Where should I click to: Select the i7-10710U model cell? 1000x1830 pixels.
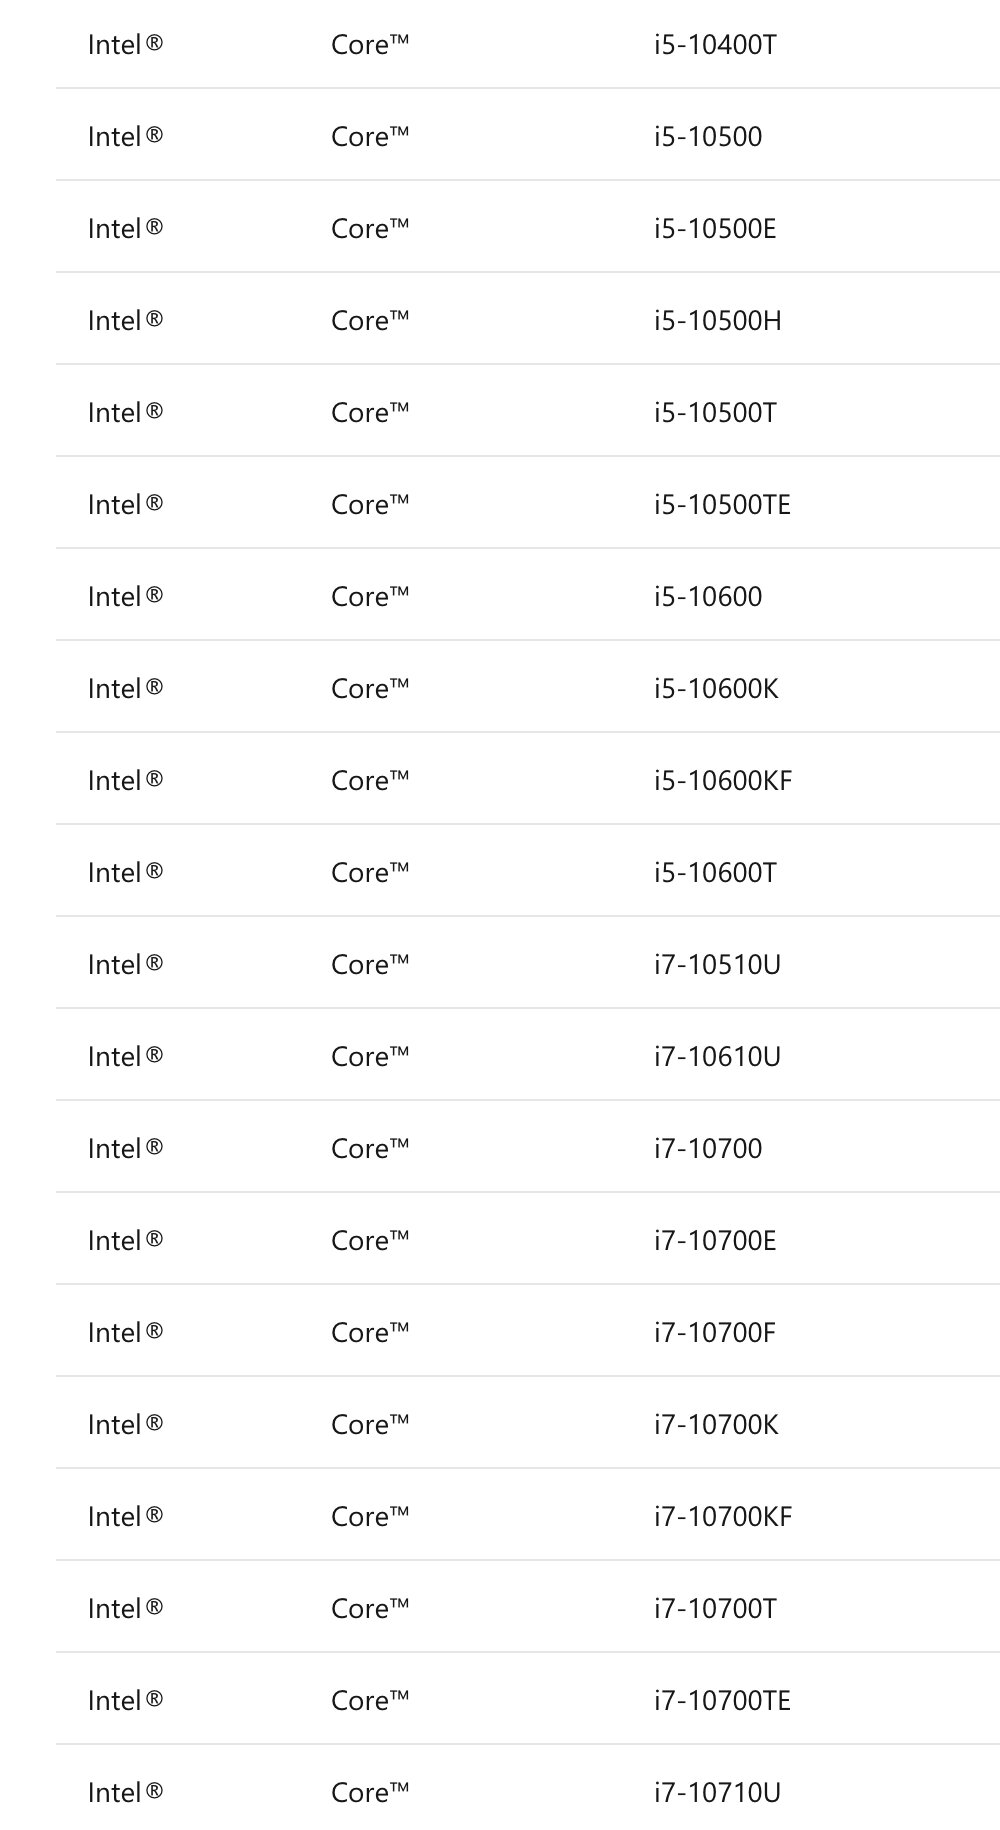717,1793
